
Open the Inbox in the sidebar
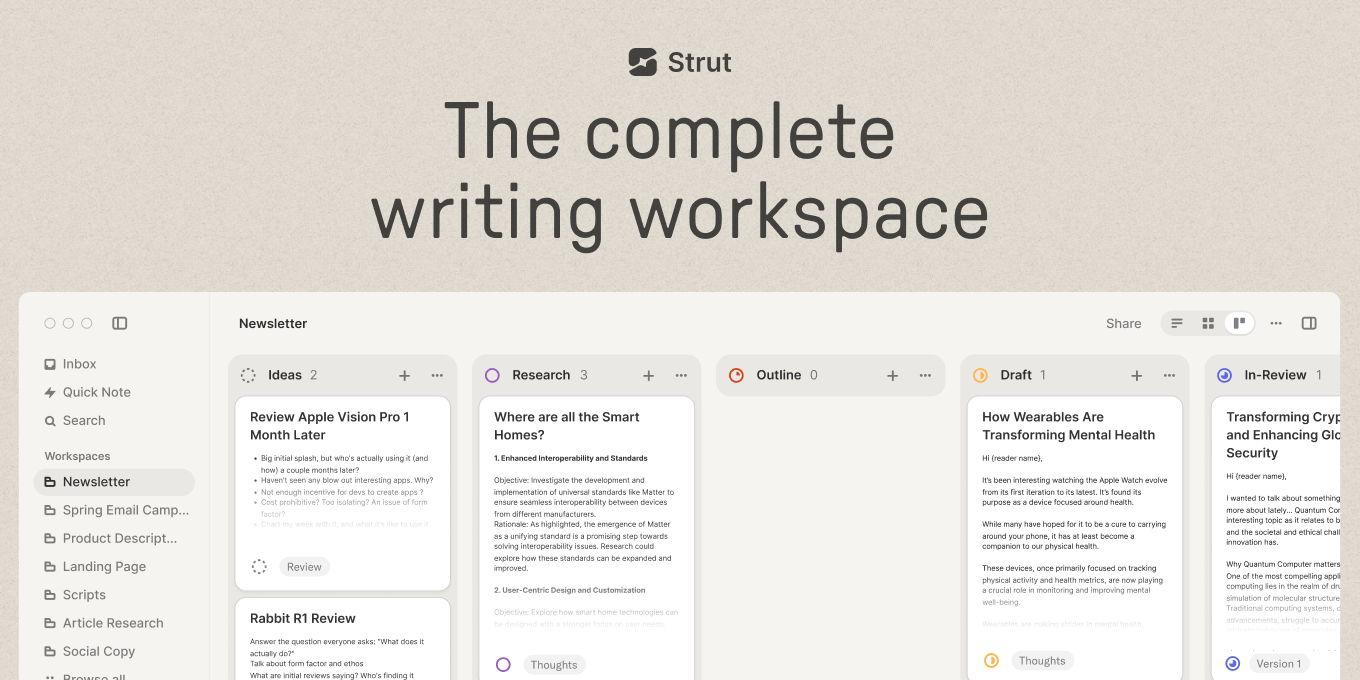click(79, 364)
